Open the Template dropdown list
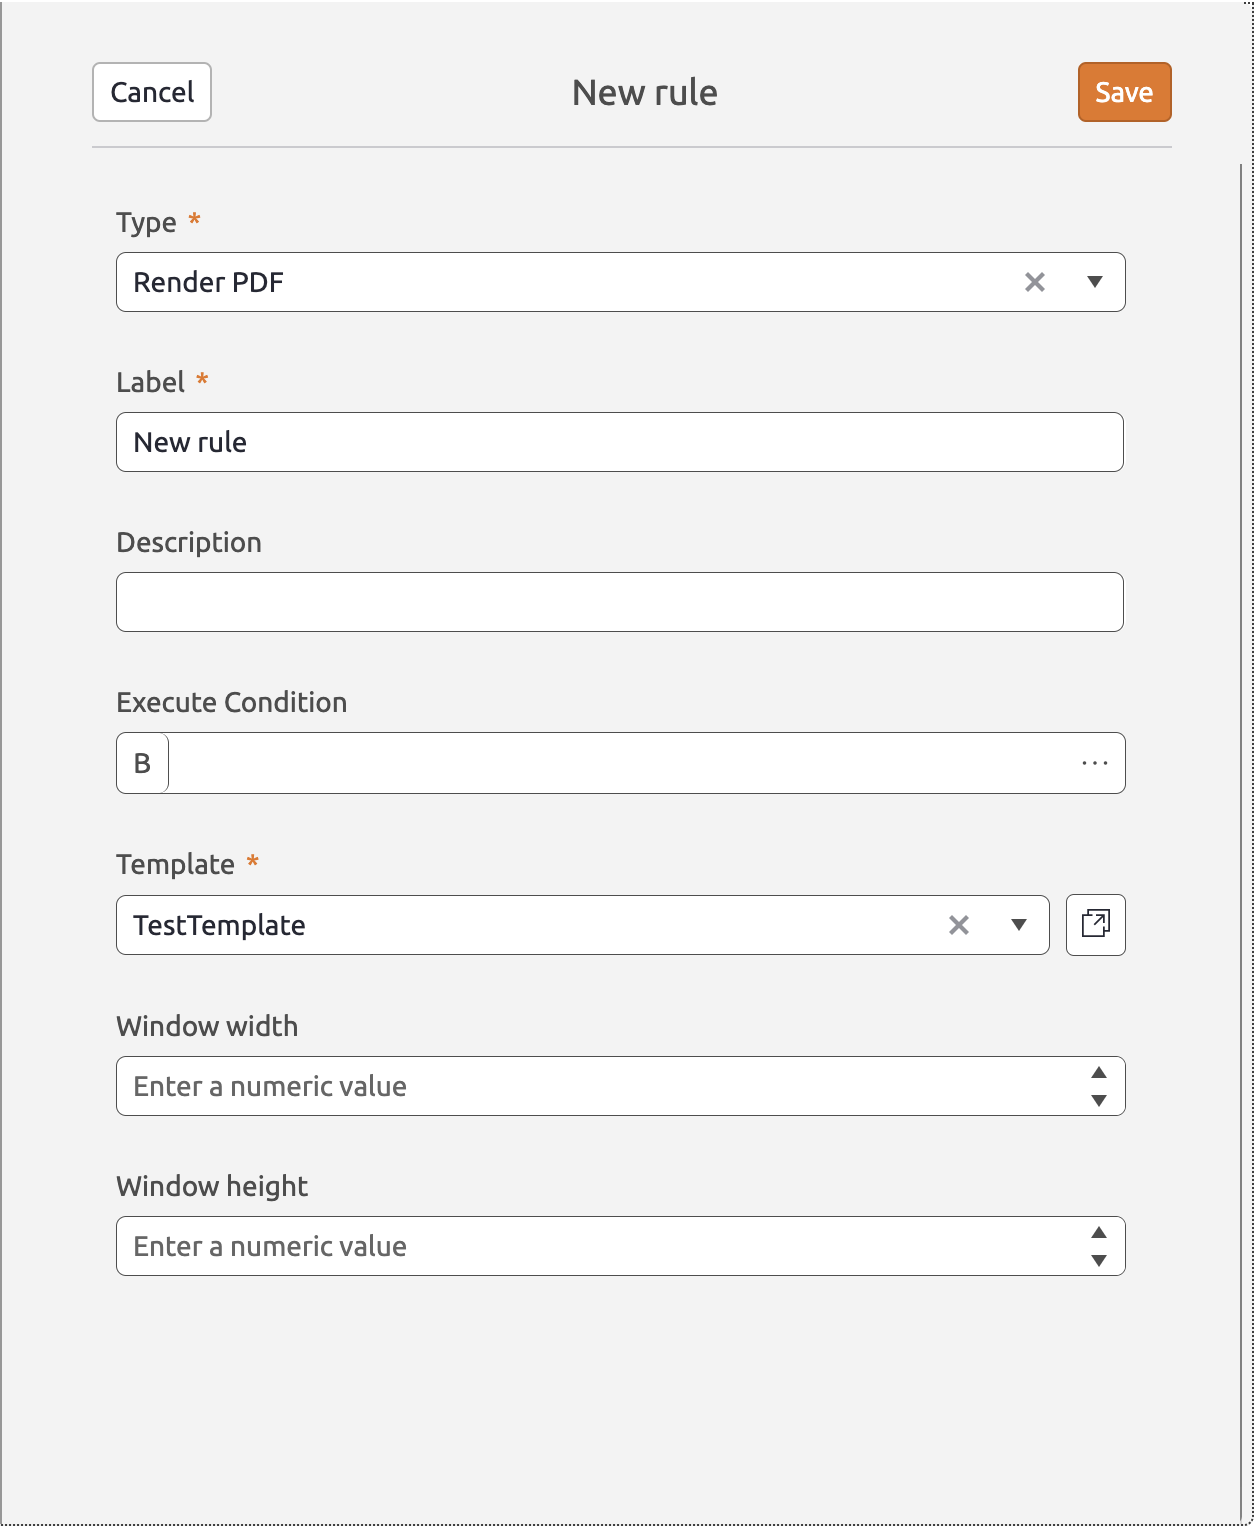This screenshot has width=1256, height=1526. click(1018, 925)
